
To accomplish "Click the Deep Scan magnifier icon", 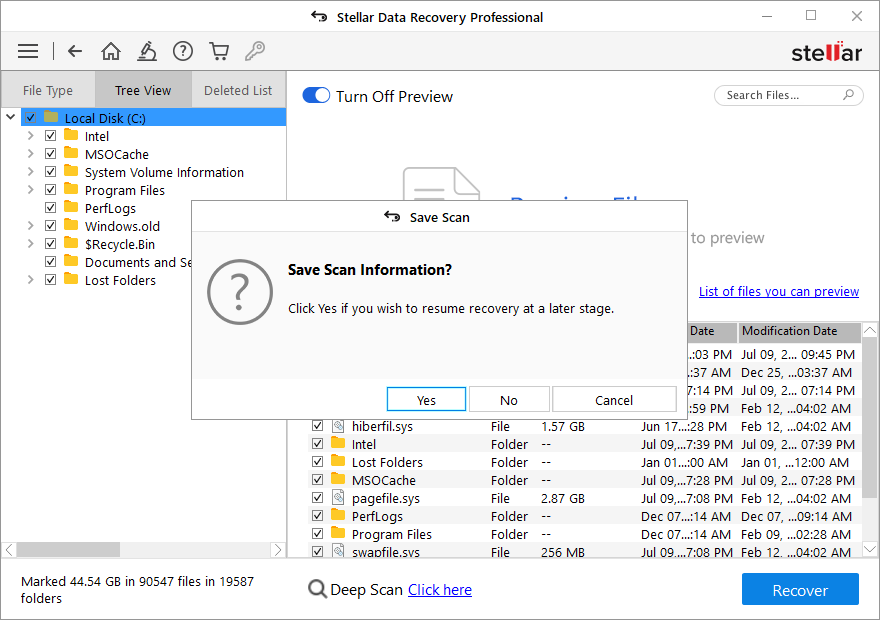I will (x=317, y=589).
